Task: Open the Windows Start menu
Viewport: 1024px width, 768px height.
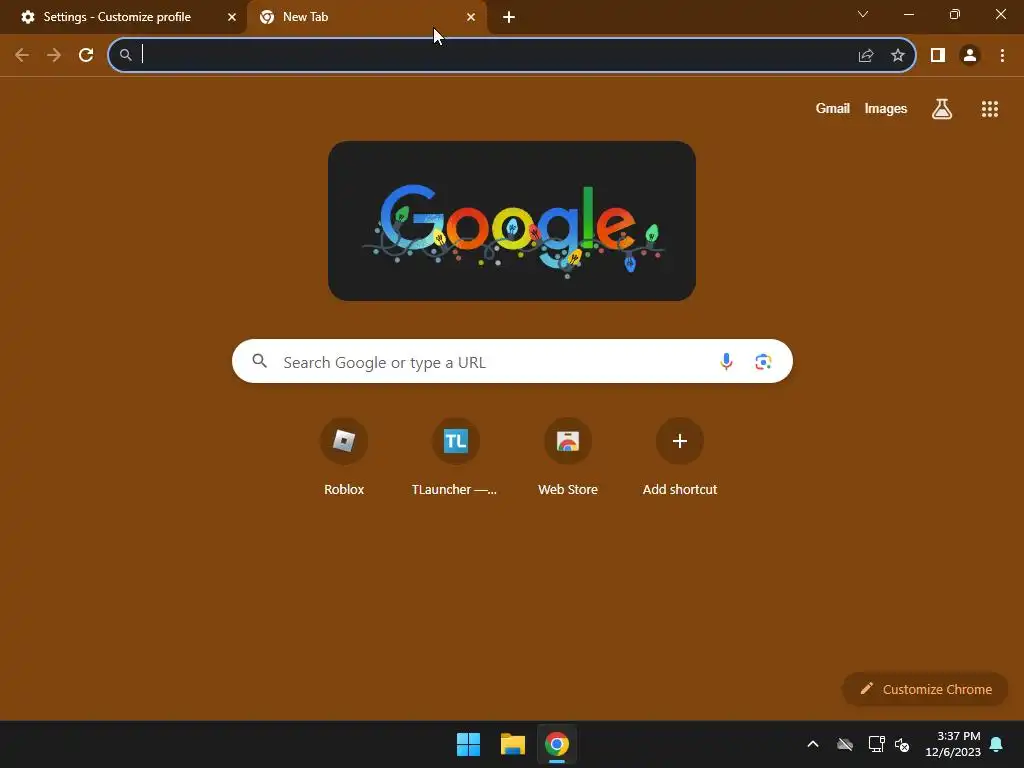Action: click(x=468, y=744)
